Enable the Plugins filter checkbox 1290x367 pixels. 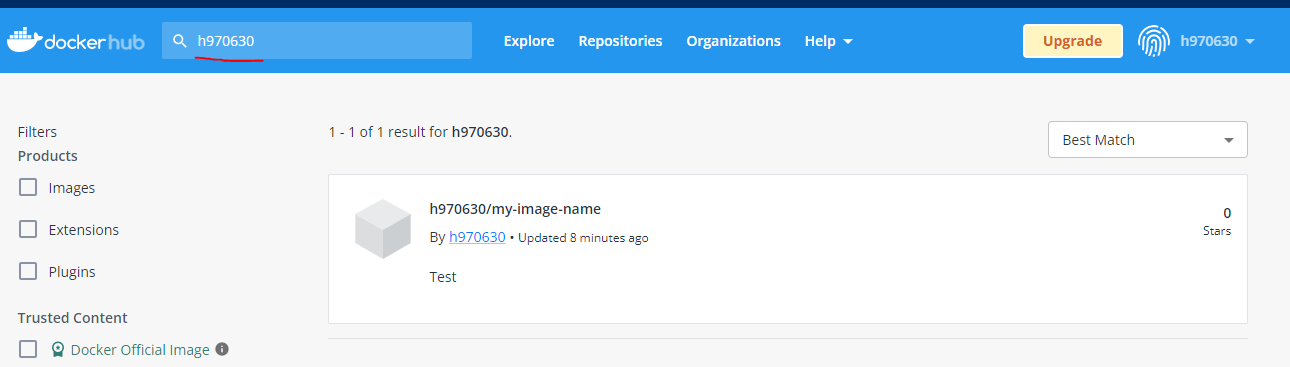(x=28, y=271)
